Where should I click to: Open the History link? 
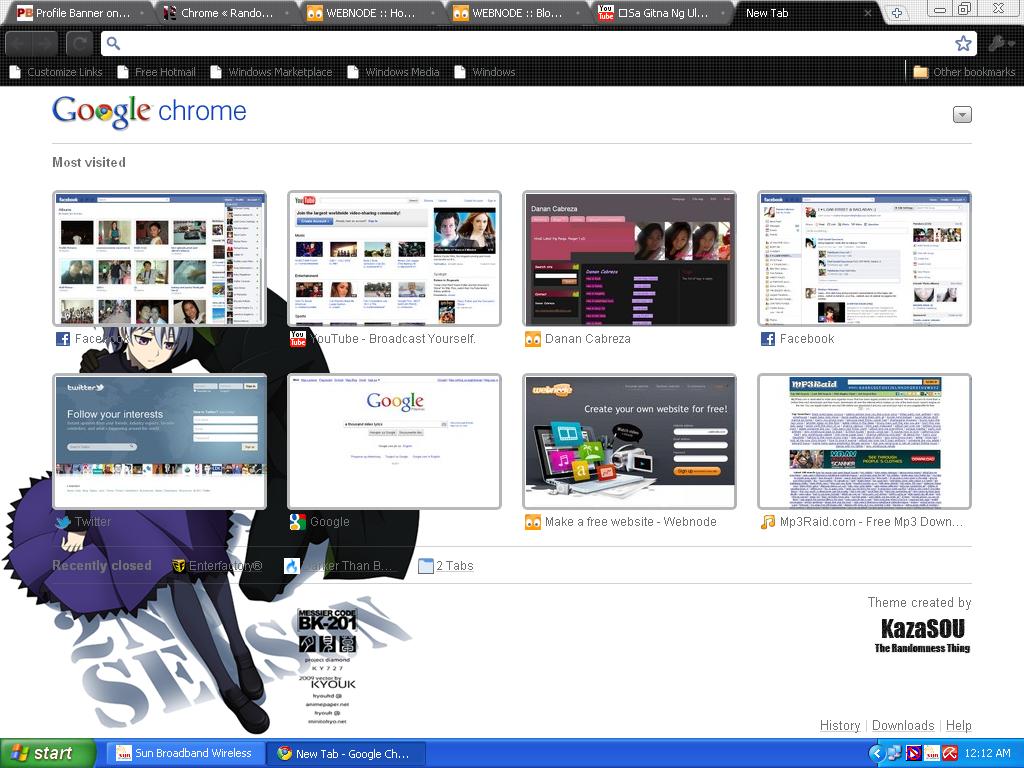pyautogui.click(x=839, y=726)
